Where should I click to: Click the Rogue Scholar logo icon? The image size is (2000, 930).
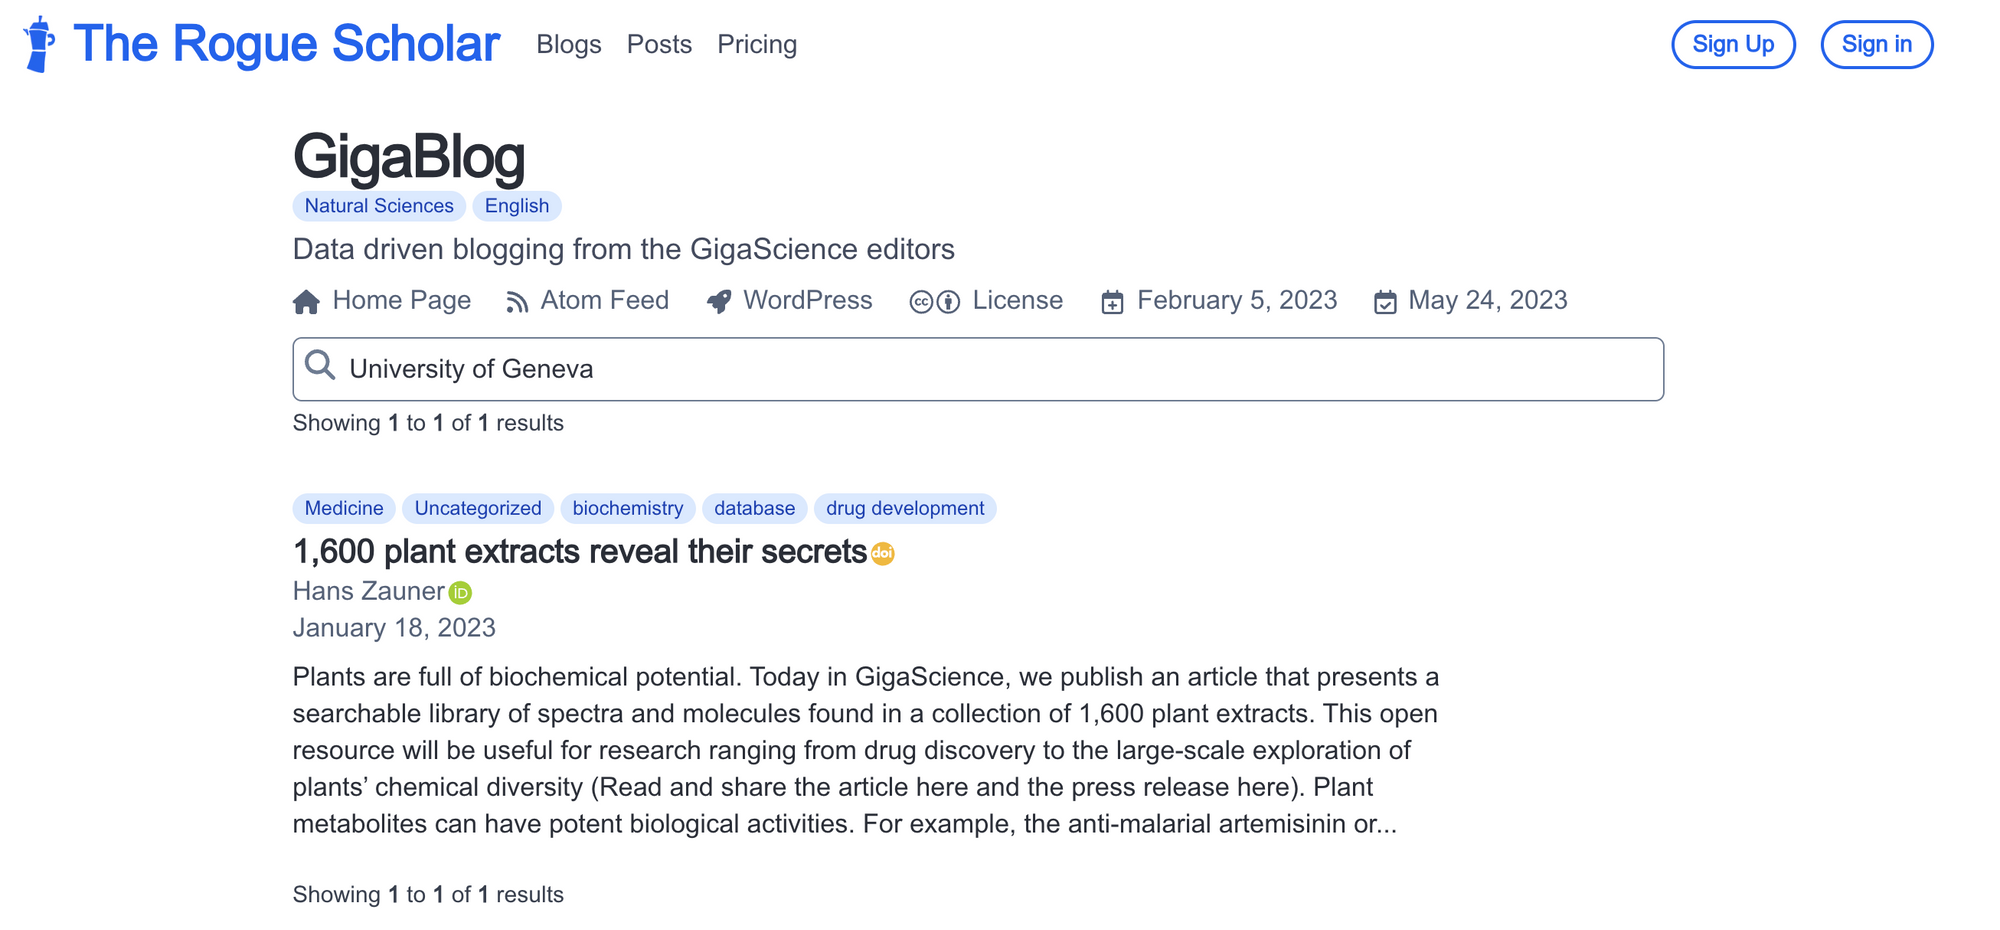pyautogui.click(x=40, y=44)
